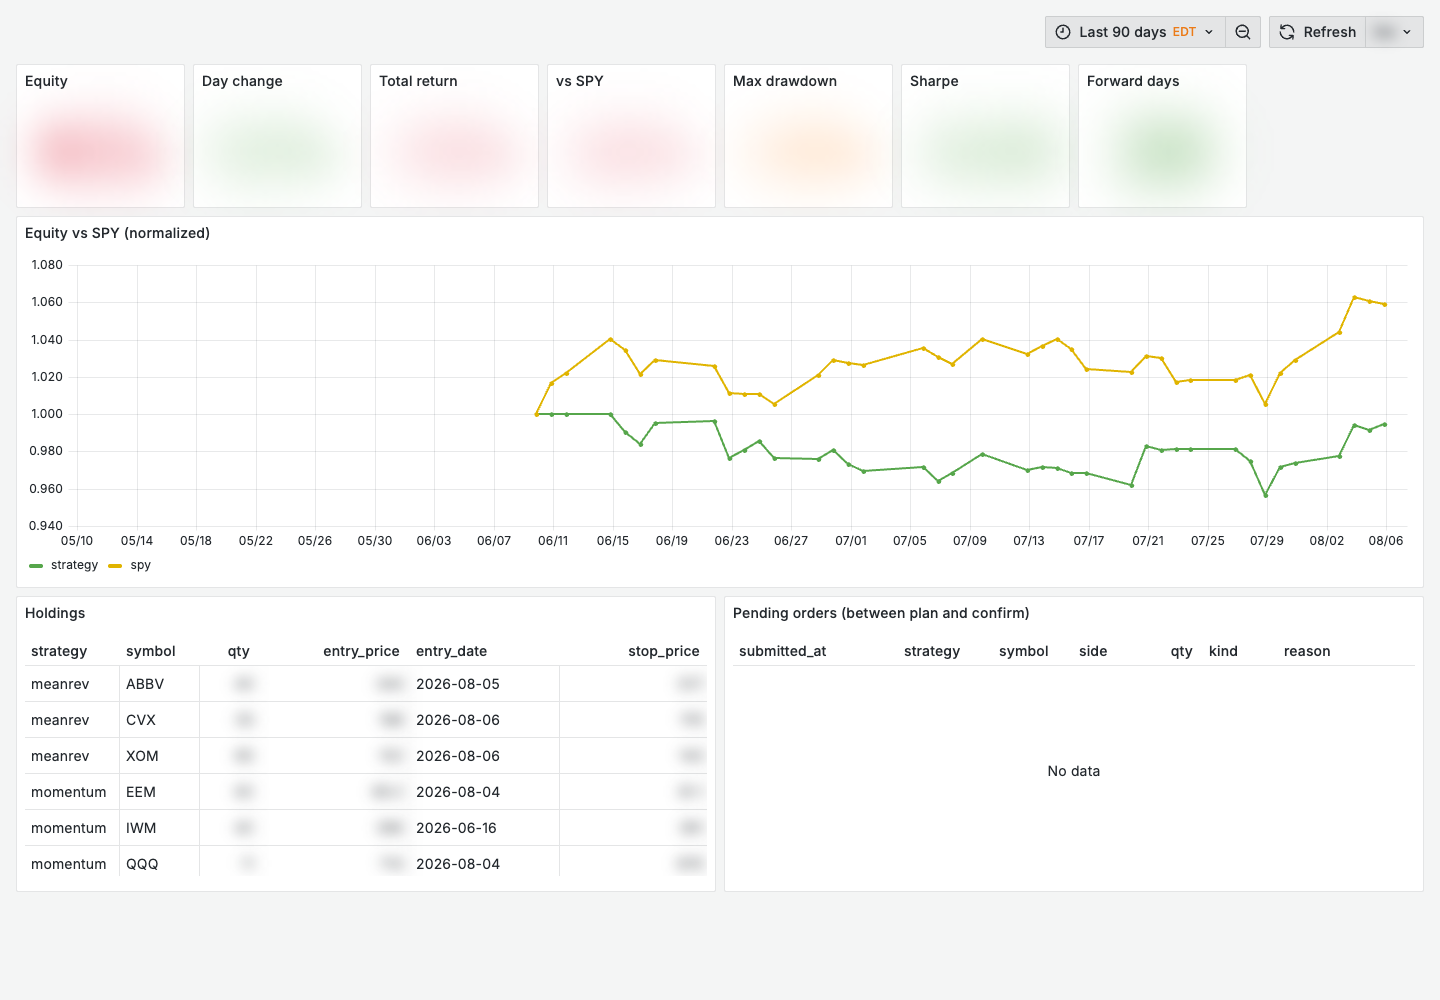
Task: Sort Pending orders by qty column
Action: point(1182,651)
